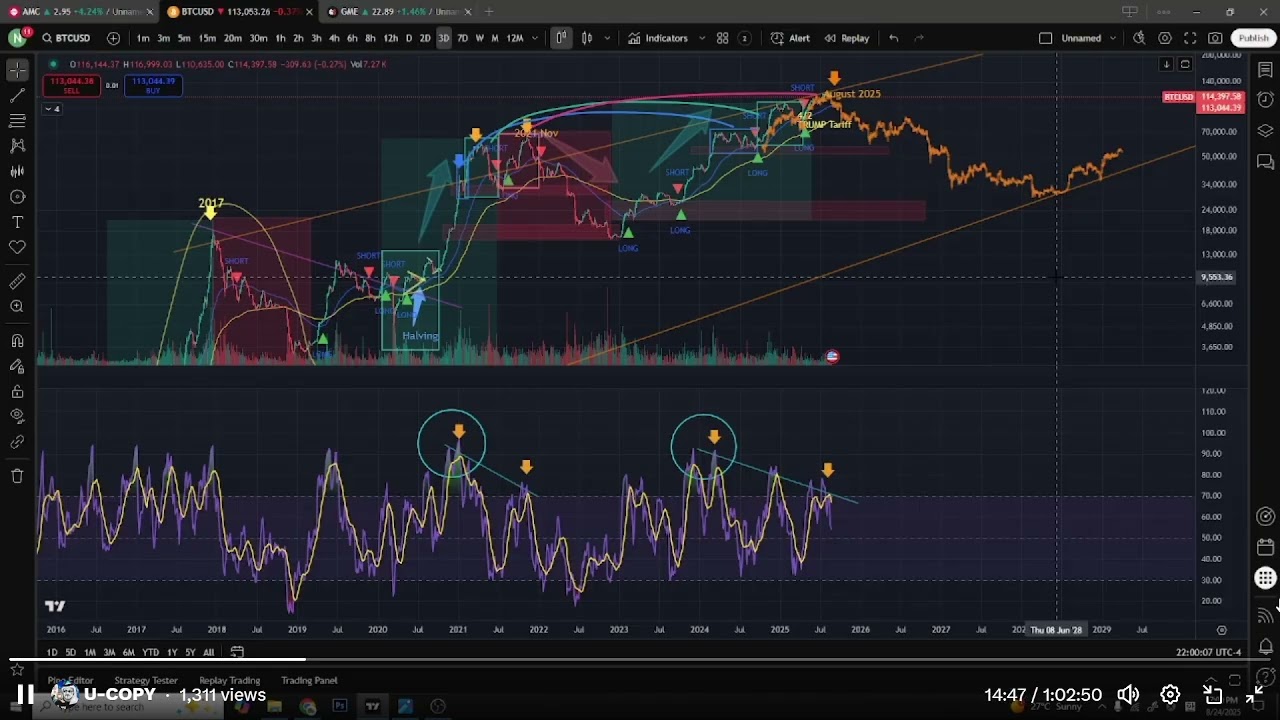
Task: Select the 1m timeframe
Action: tap(143, 38)
